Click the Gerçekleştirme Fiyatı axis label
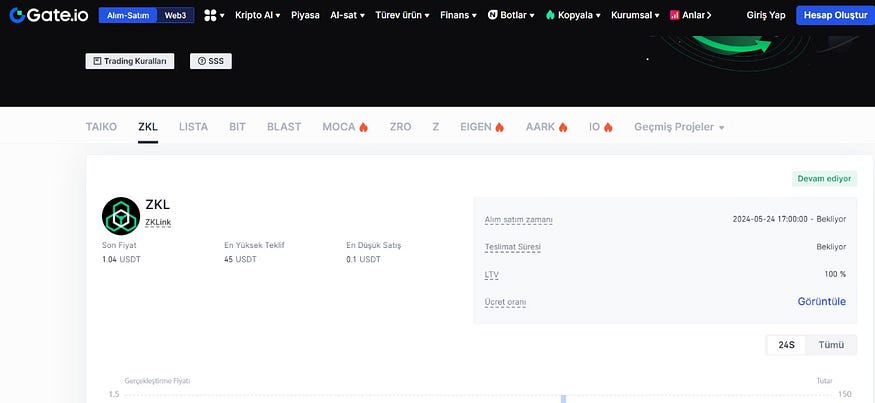The image size is (875, 403). (157, 381)
